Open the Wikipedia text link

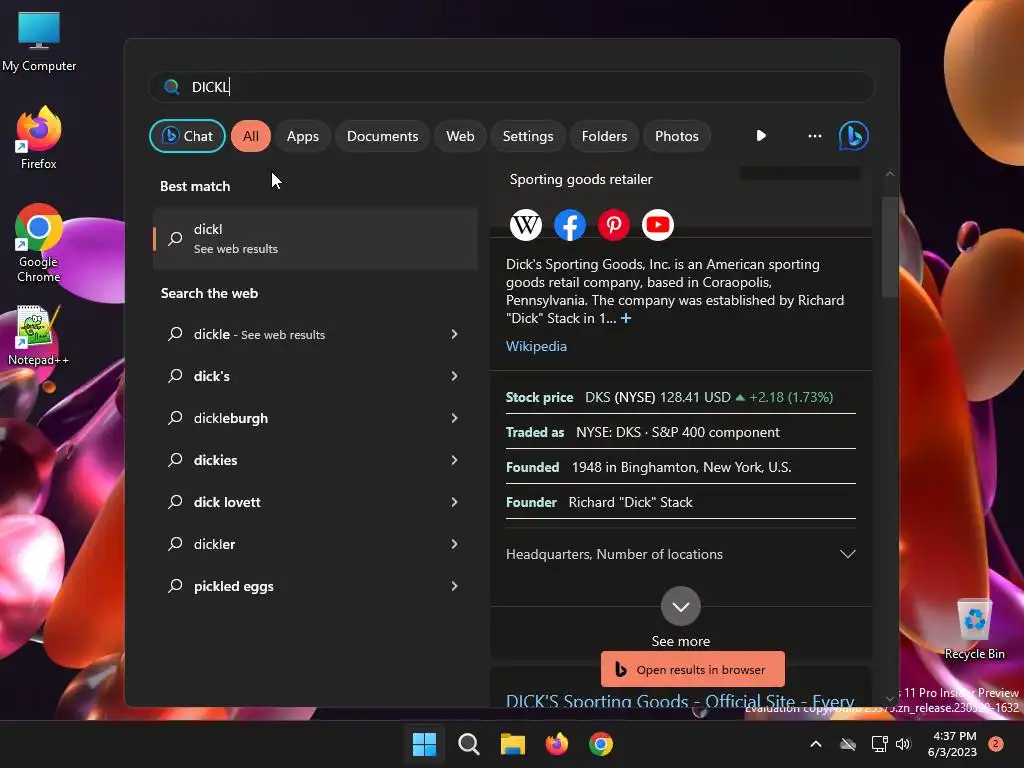pyautogui.click(x=536, y=346)
